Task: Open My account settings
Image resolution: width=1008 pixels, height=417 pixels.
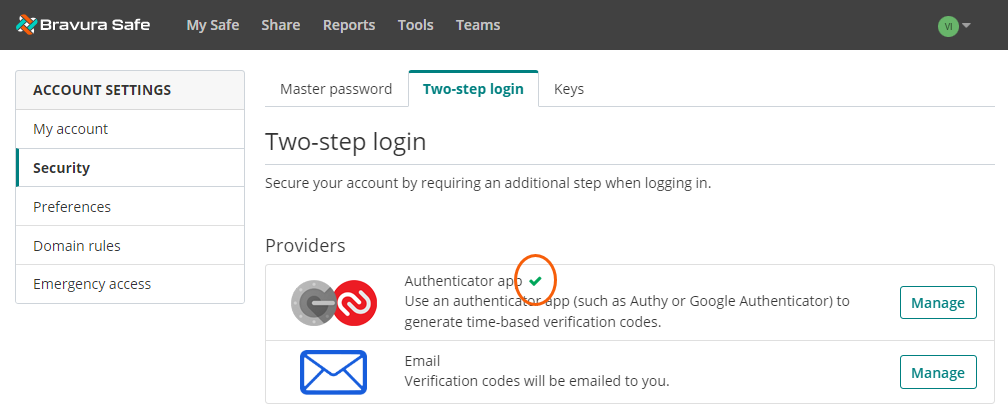Action: click(x=130, y=129)
